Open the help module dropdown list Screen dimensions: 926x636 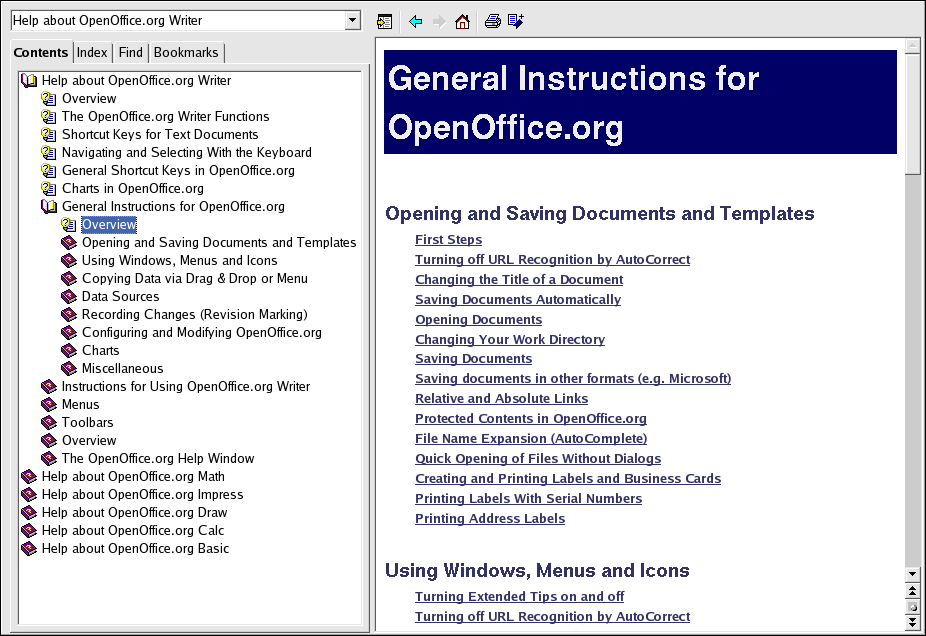pos(352,21)
